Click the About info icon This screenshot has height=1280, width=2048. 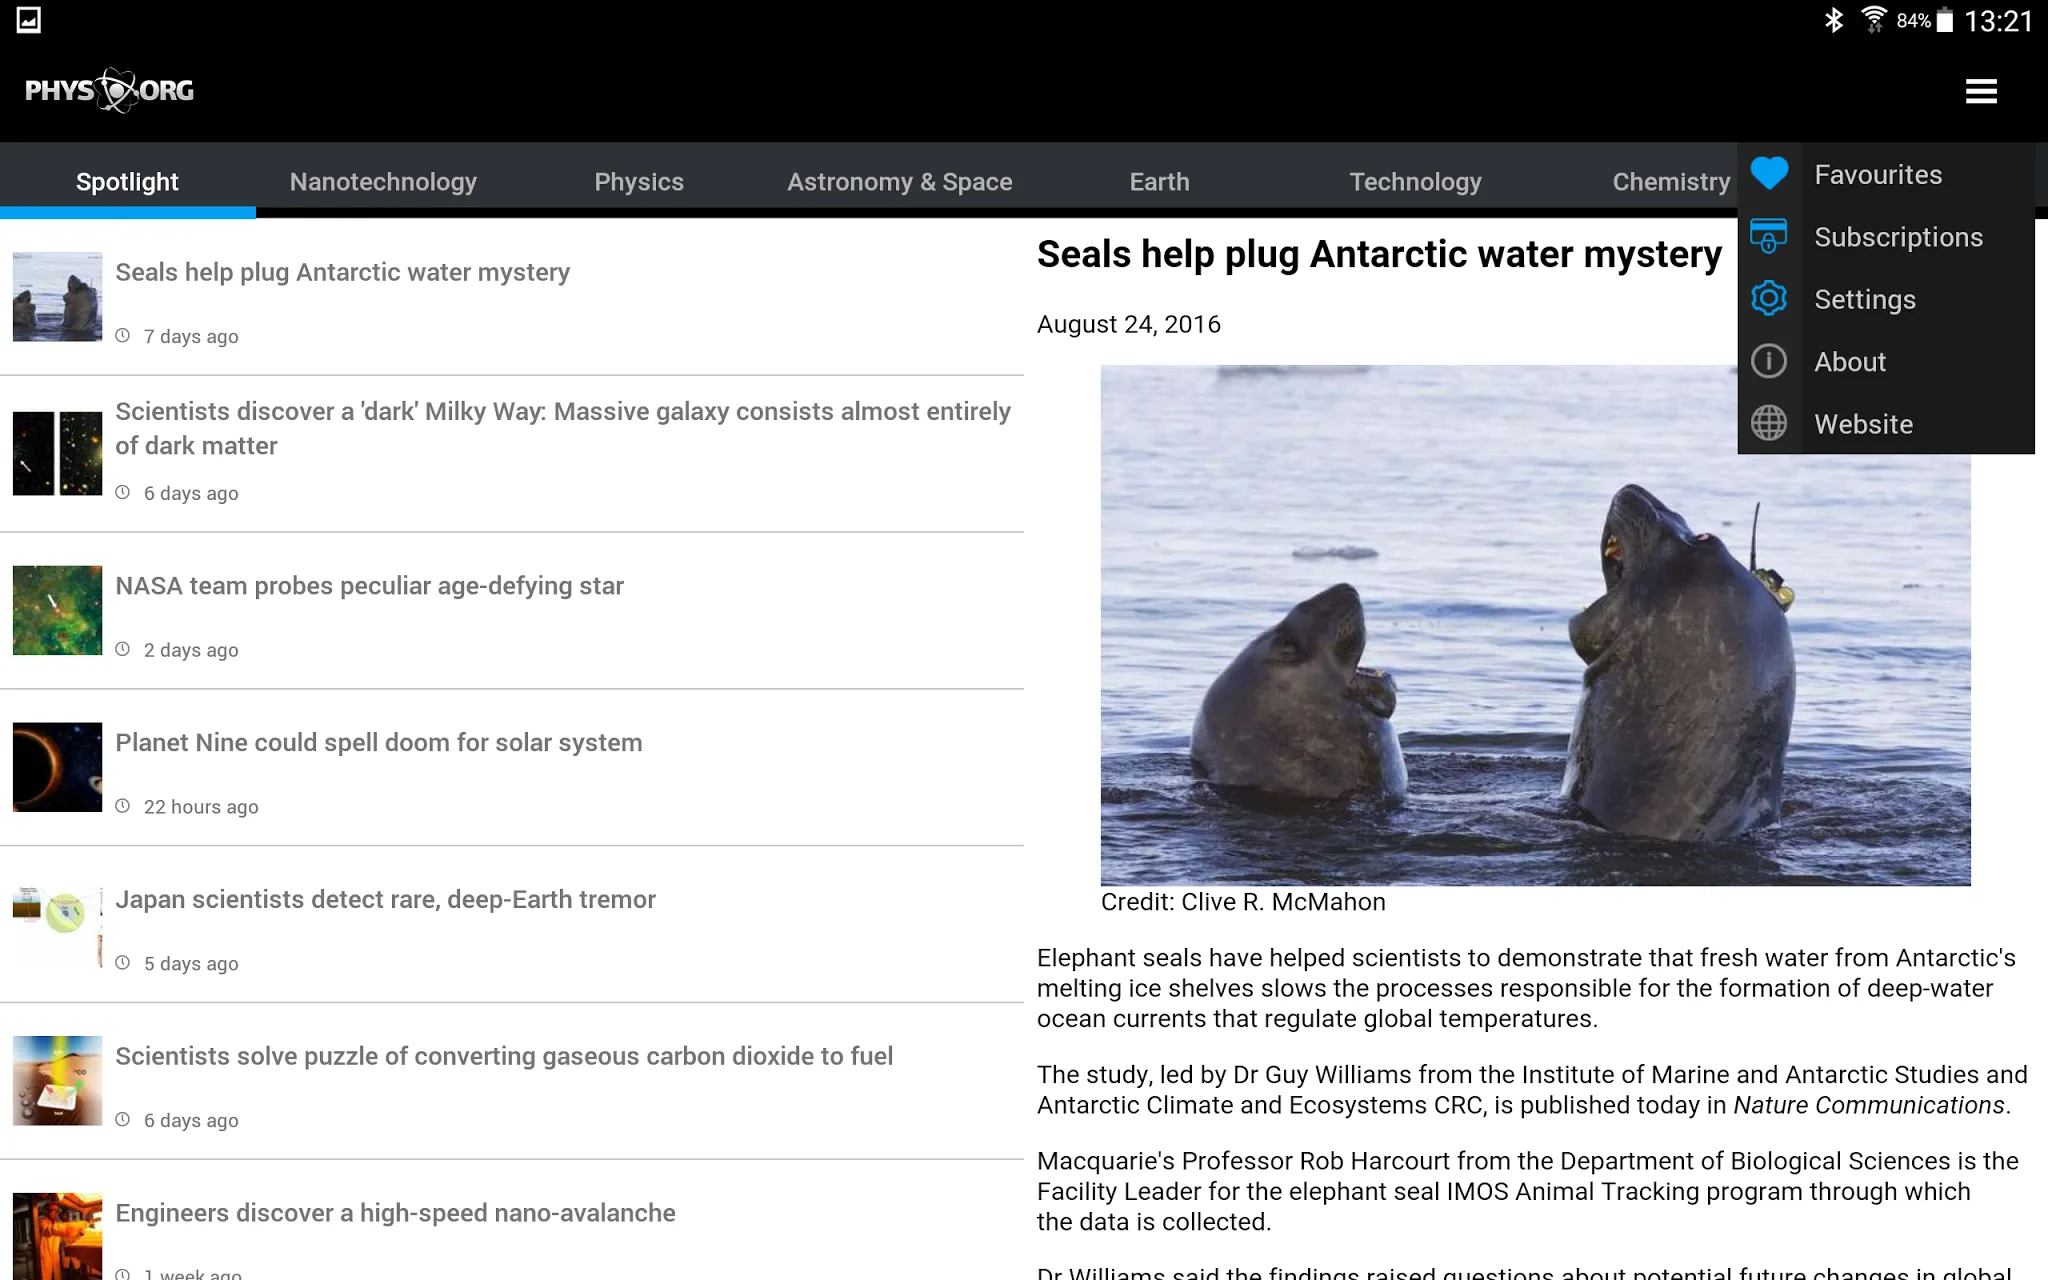pyautogui.click(x=1769, y=361)
